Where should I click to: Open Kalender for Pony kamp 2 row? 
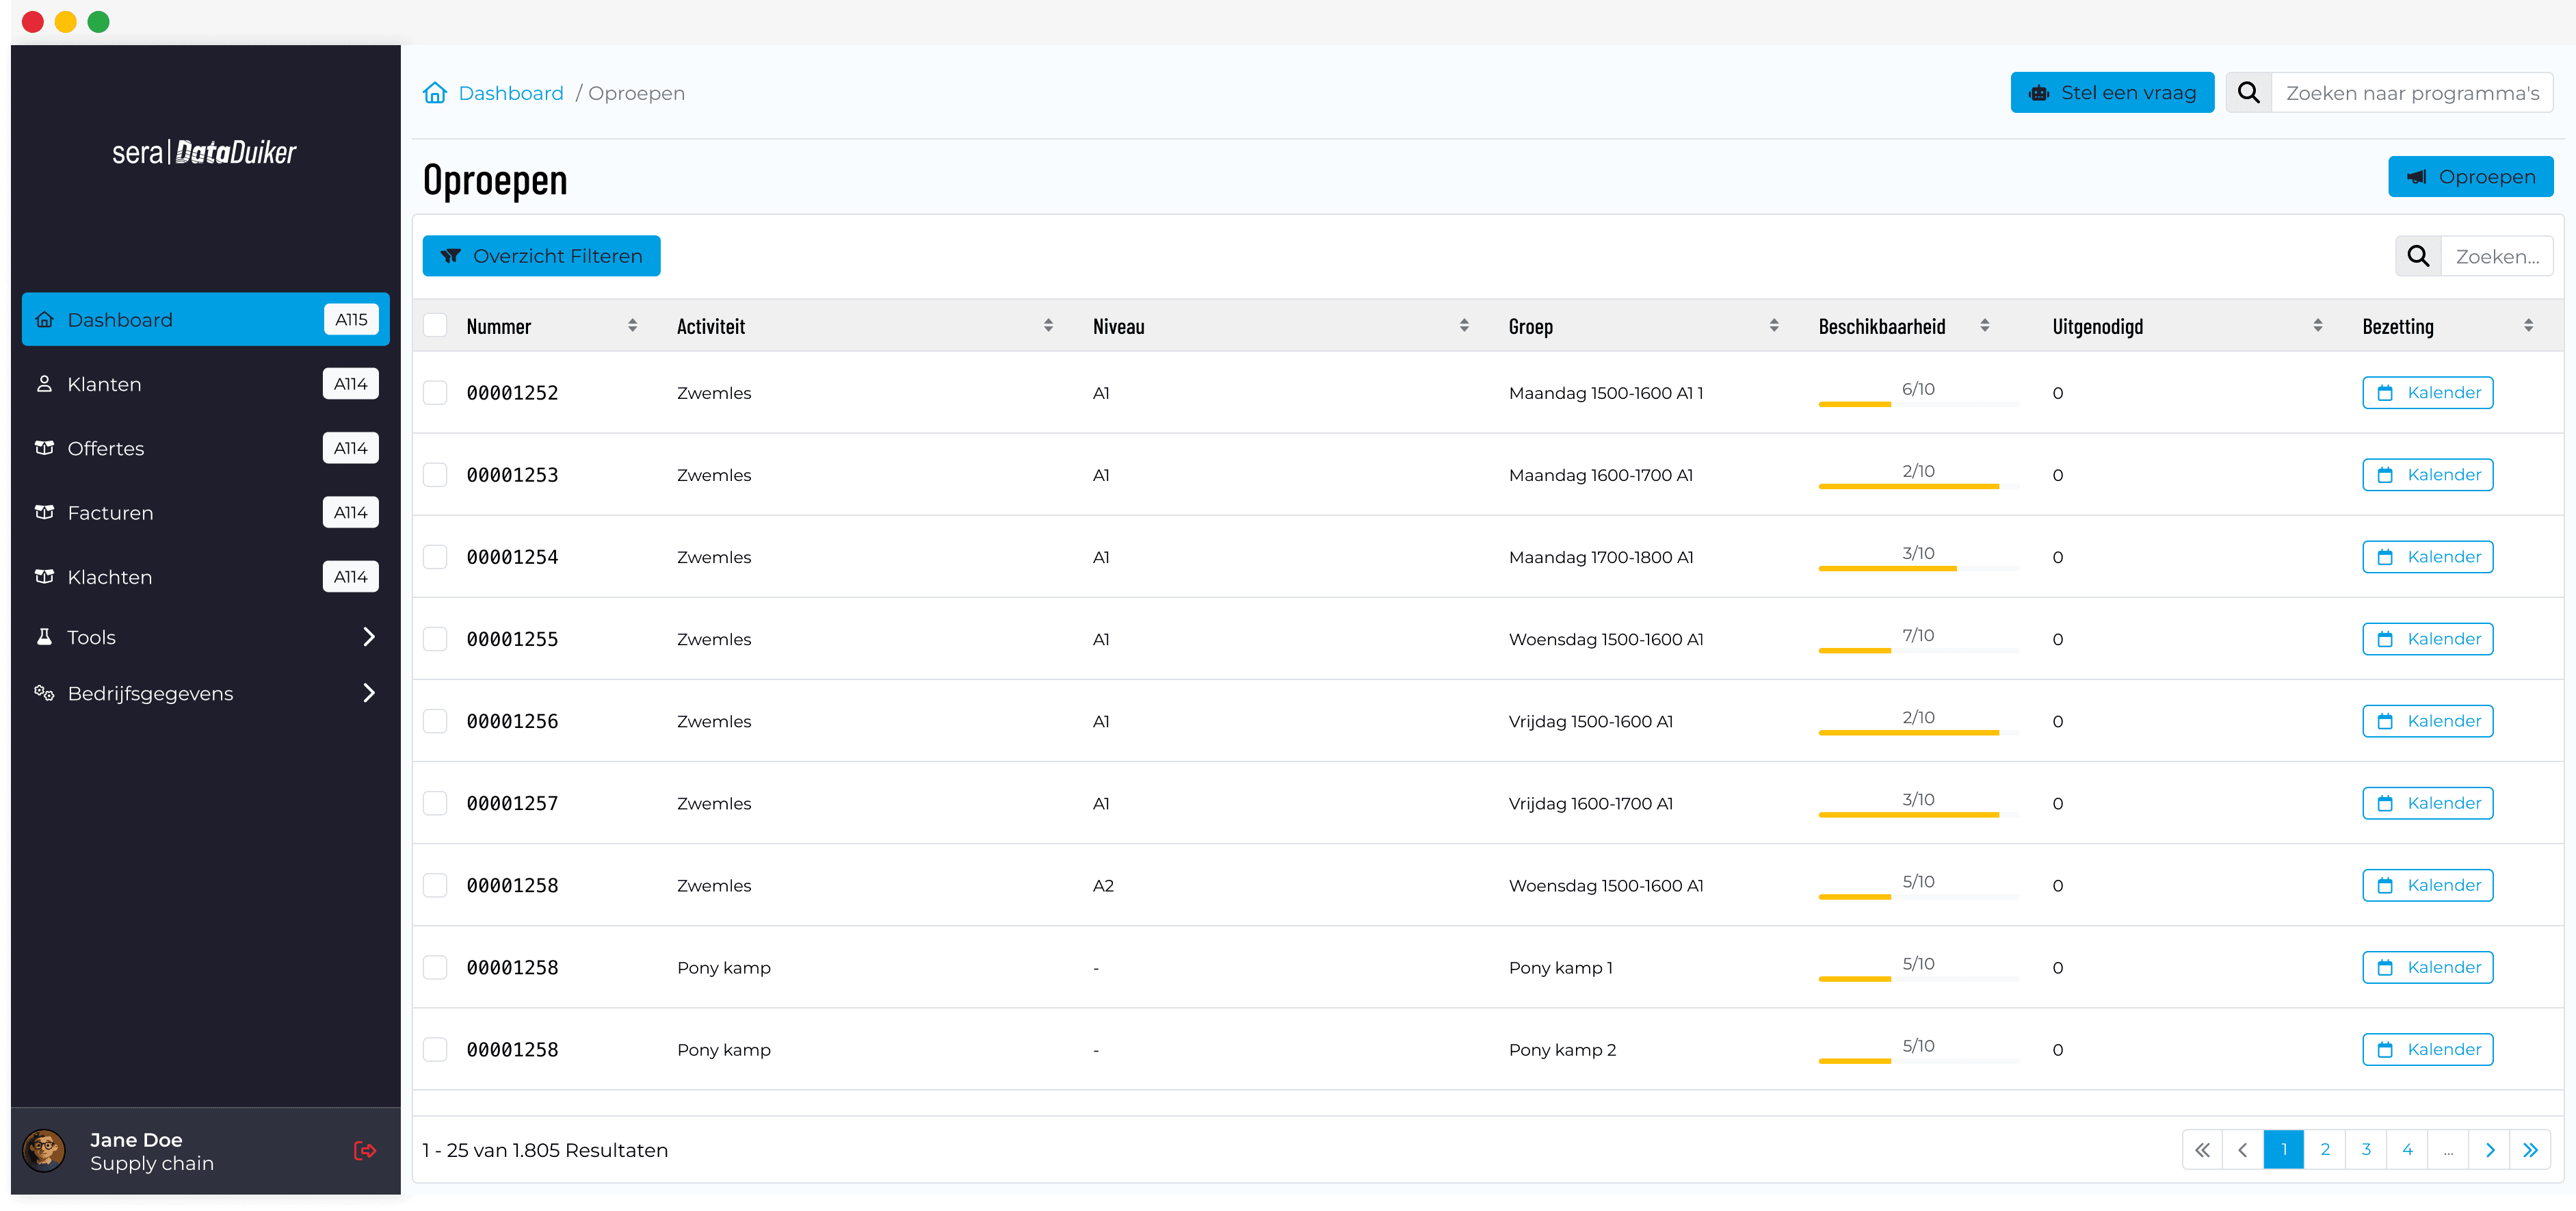[x=2427, y=1049]
